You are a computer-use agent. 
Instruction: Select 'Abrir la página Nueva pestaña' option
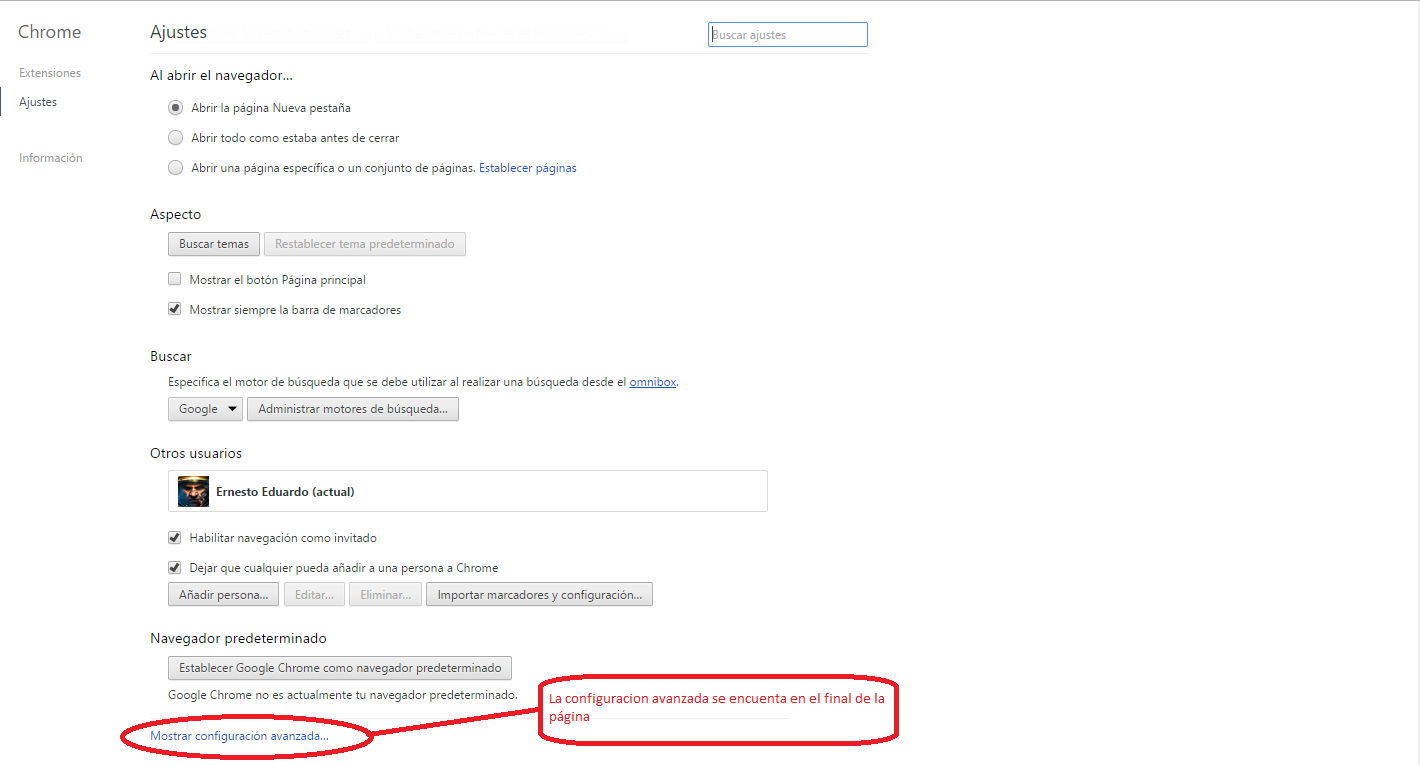(176, 108)
